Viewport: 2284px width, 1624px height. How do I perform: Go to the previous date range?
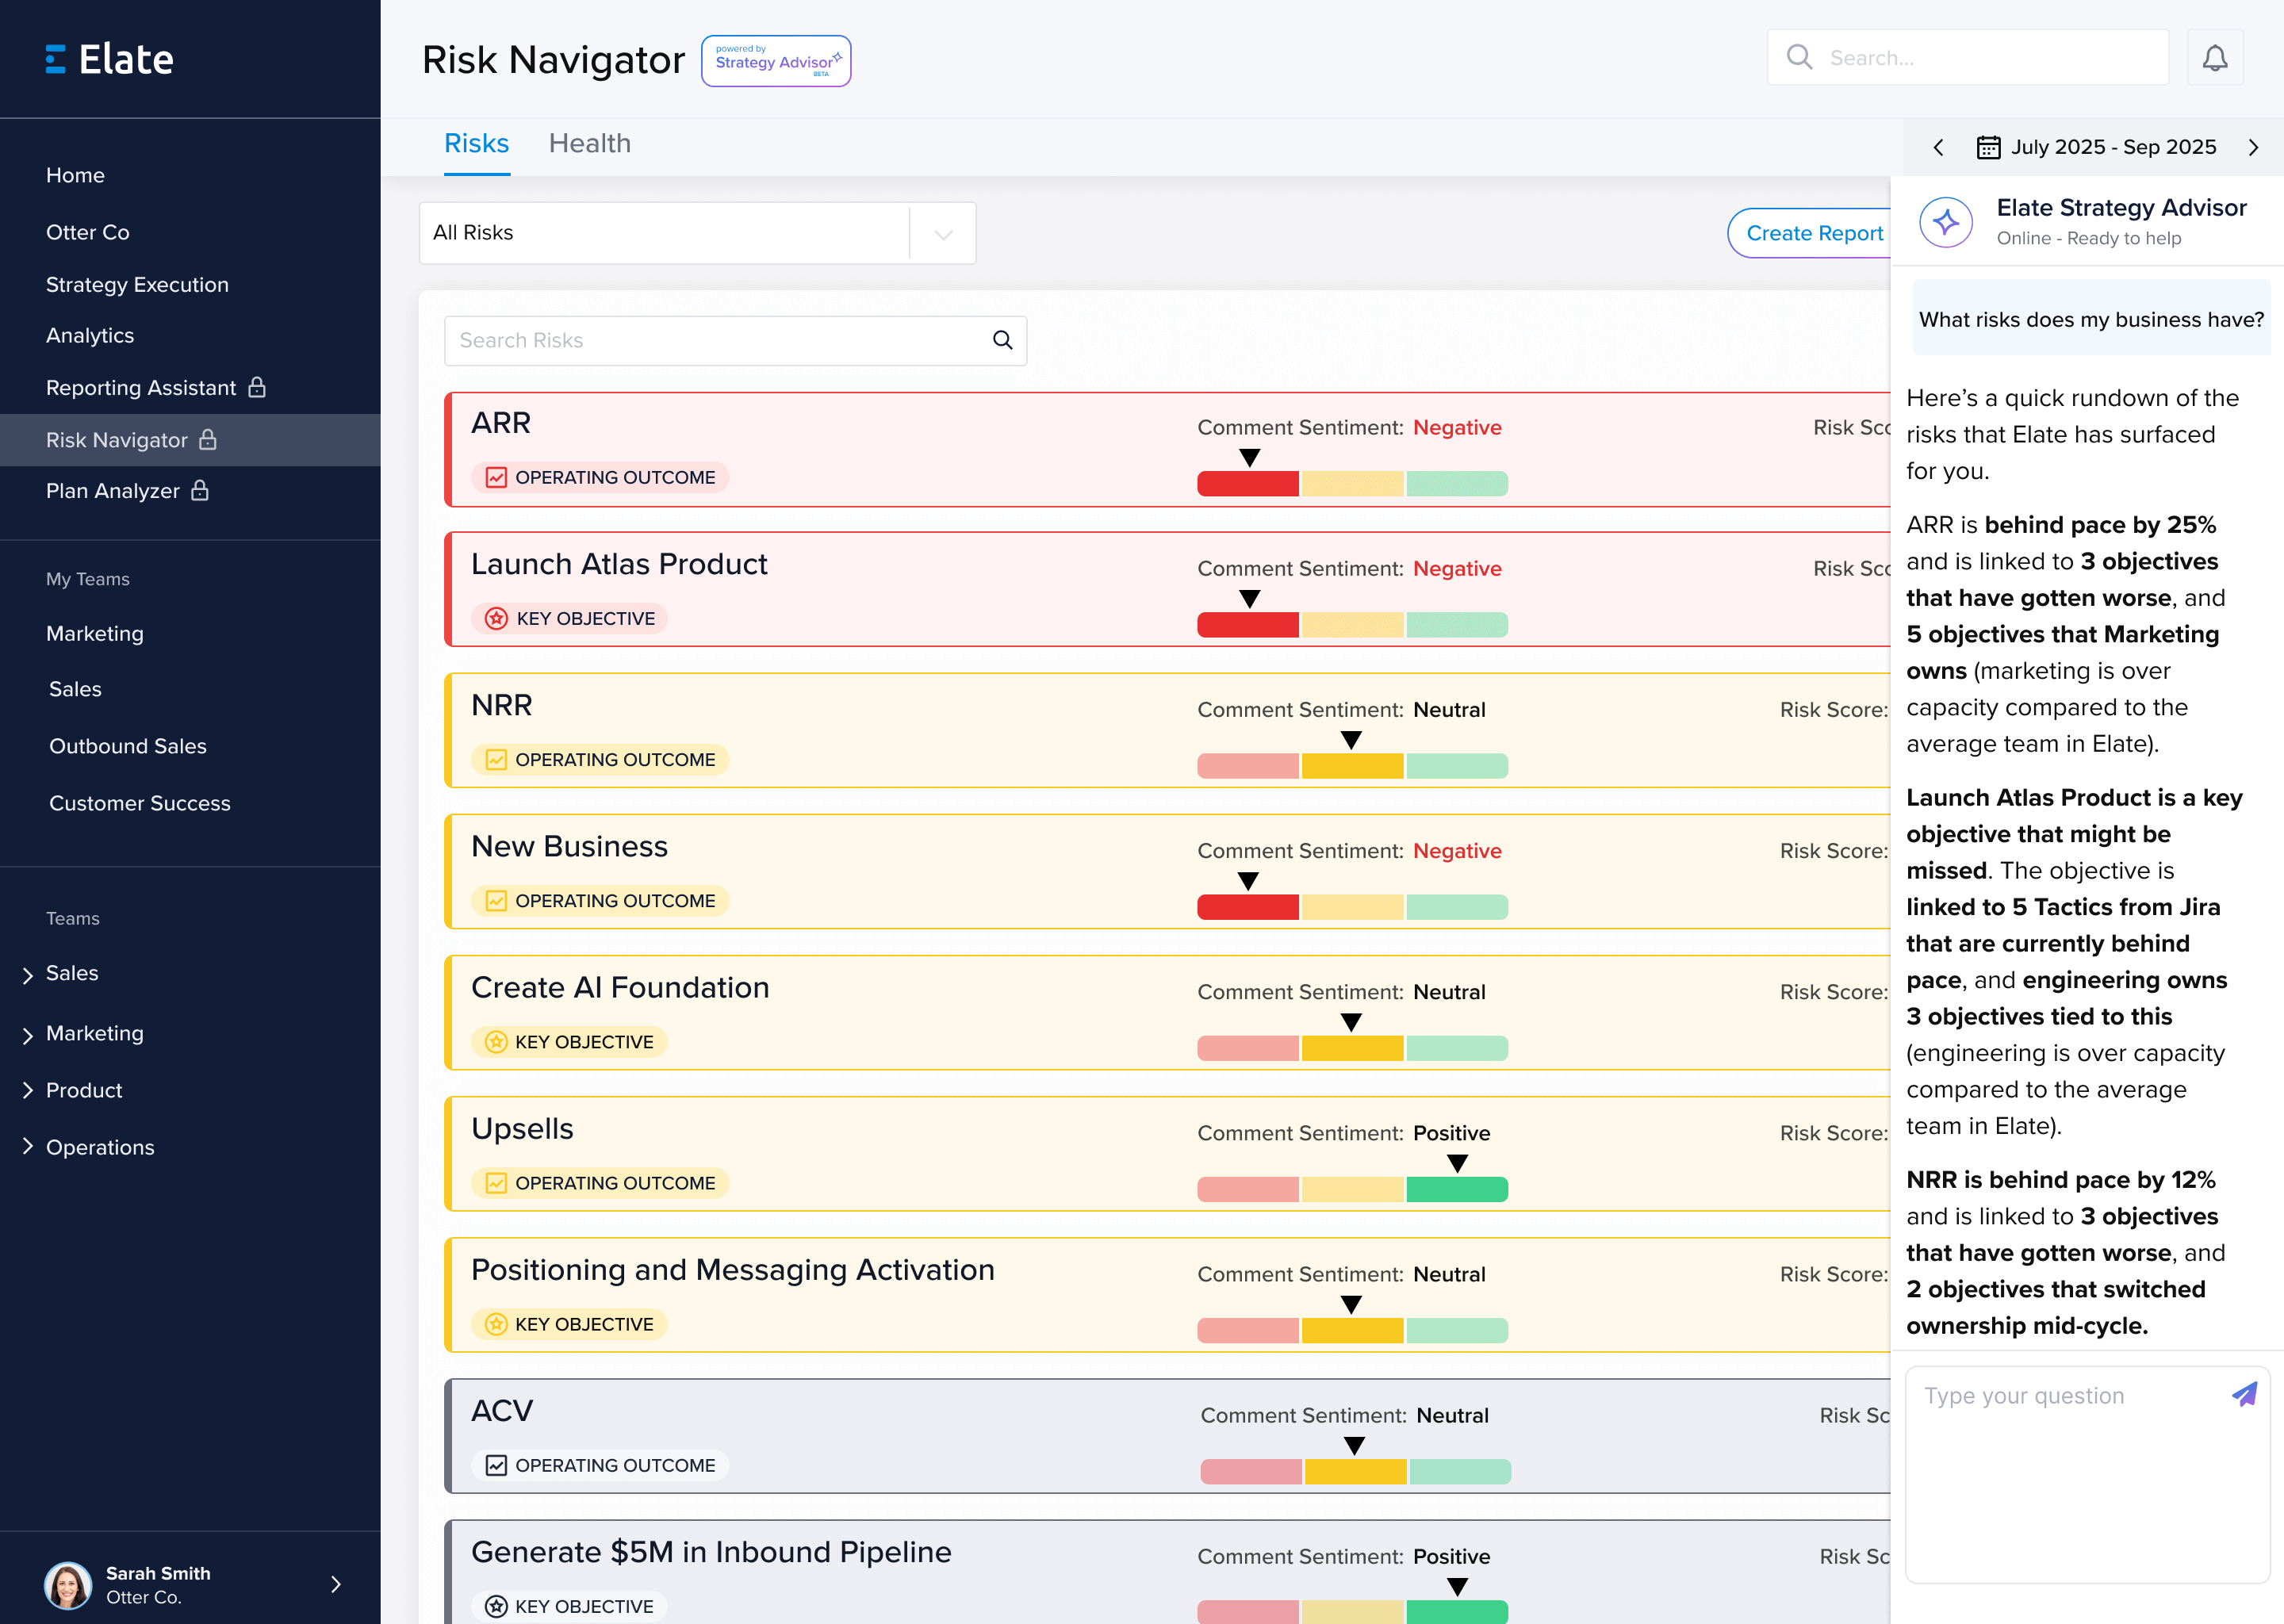click(1938, 147)
